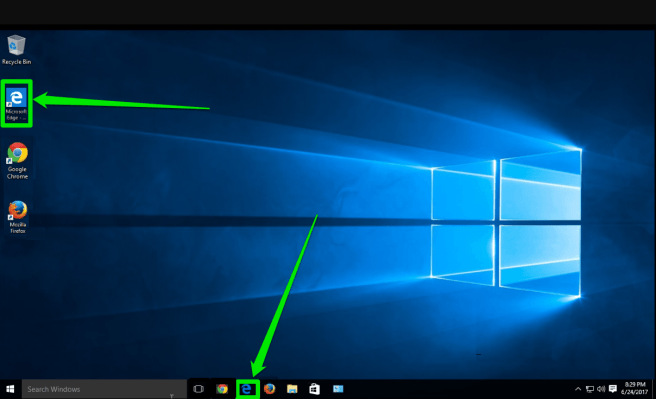Open the Windows Start menu
The width and height of the screenshot is (656, 399).
pos(10,389)
